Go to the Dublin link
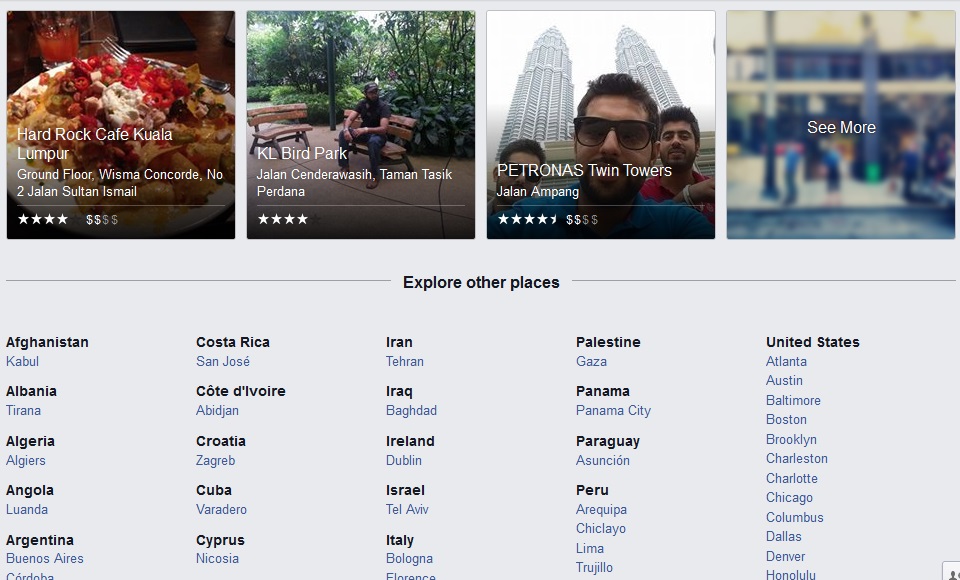This screenshot has width=960, height=580. click(404, 461)
